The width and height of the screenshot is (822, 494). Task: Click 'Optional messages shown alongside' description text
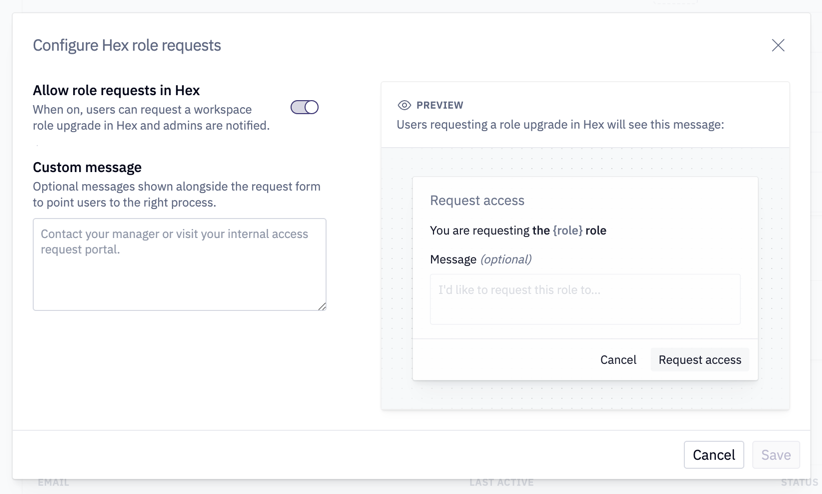pos(177,195)
